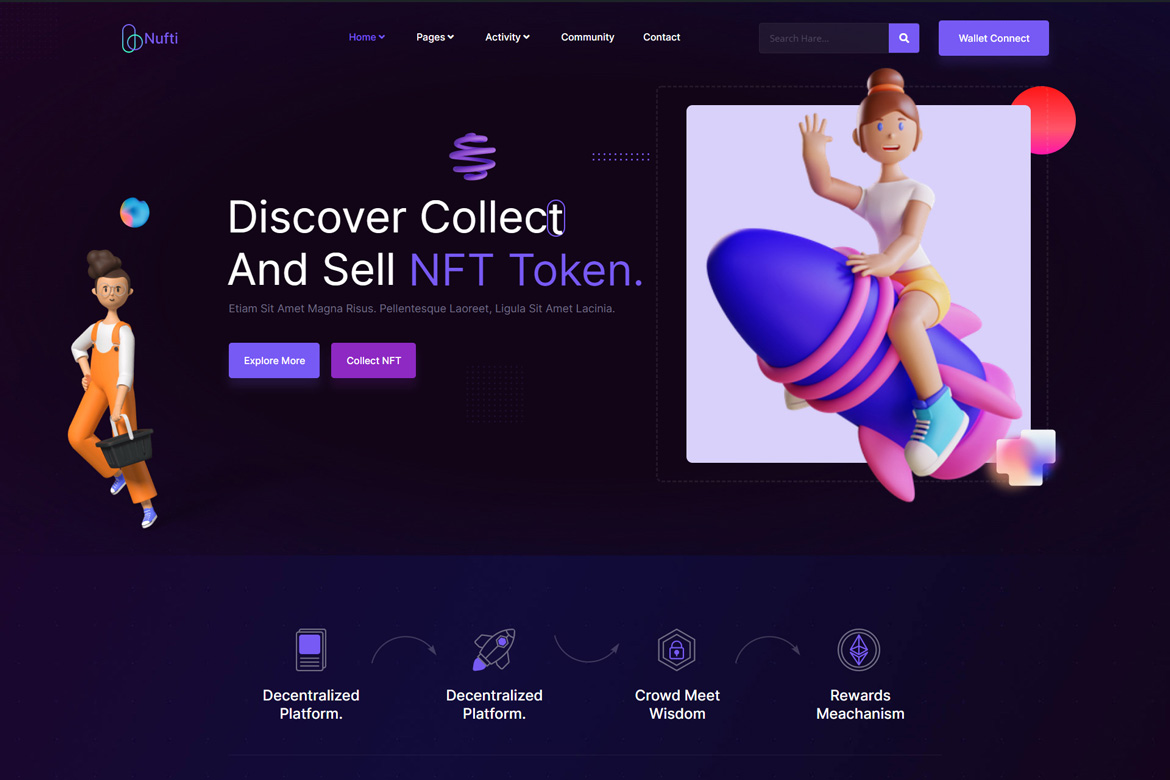The height and width of the screenshot is (780, 1170).
Task: Click the rocket girl hero image
Action: point(858,284)
